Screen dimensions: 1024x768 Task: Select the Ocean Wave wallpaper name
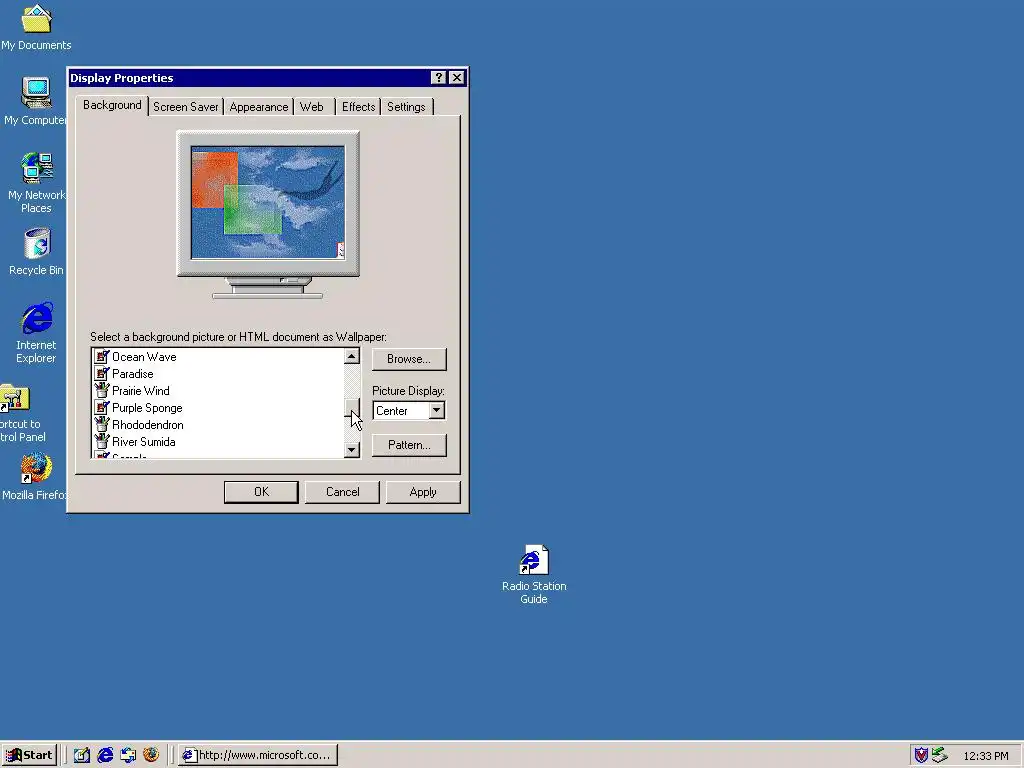pos(144,357)
